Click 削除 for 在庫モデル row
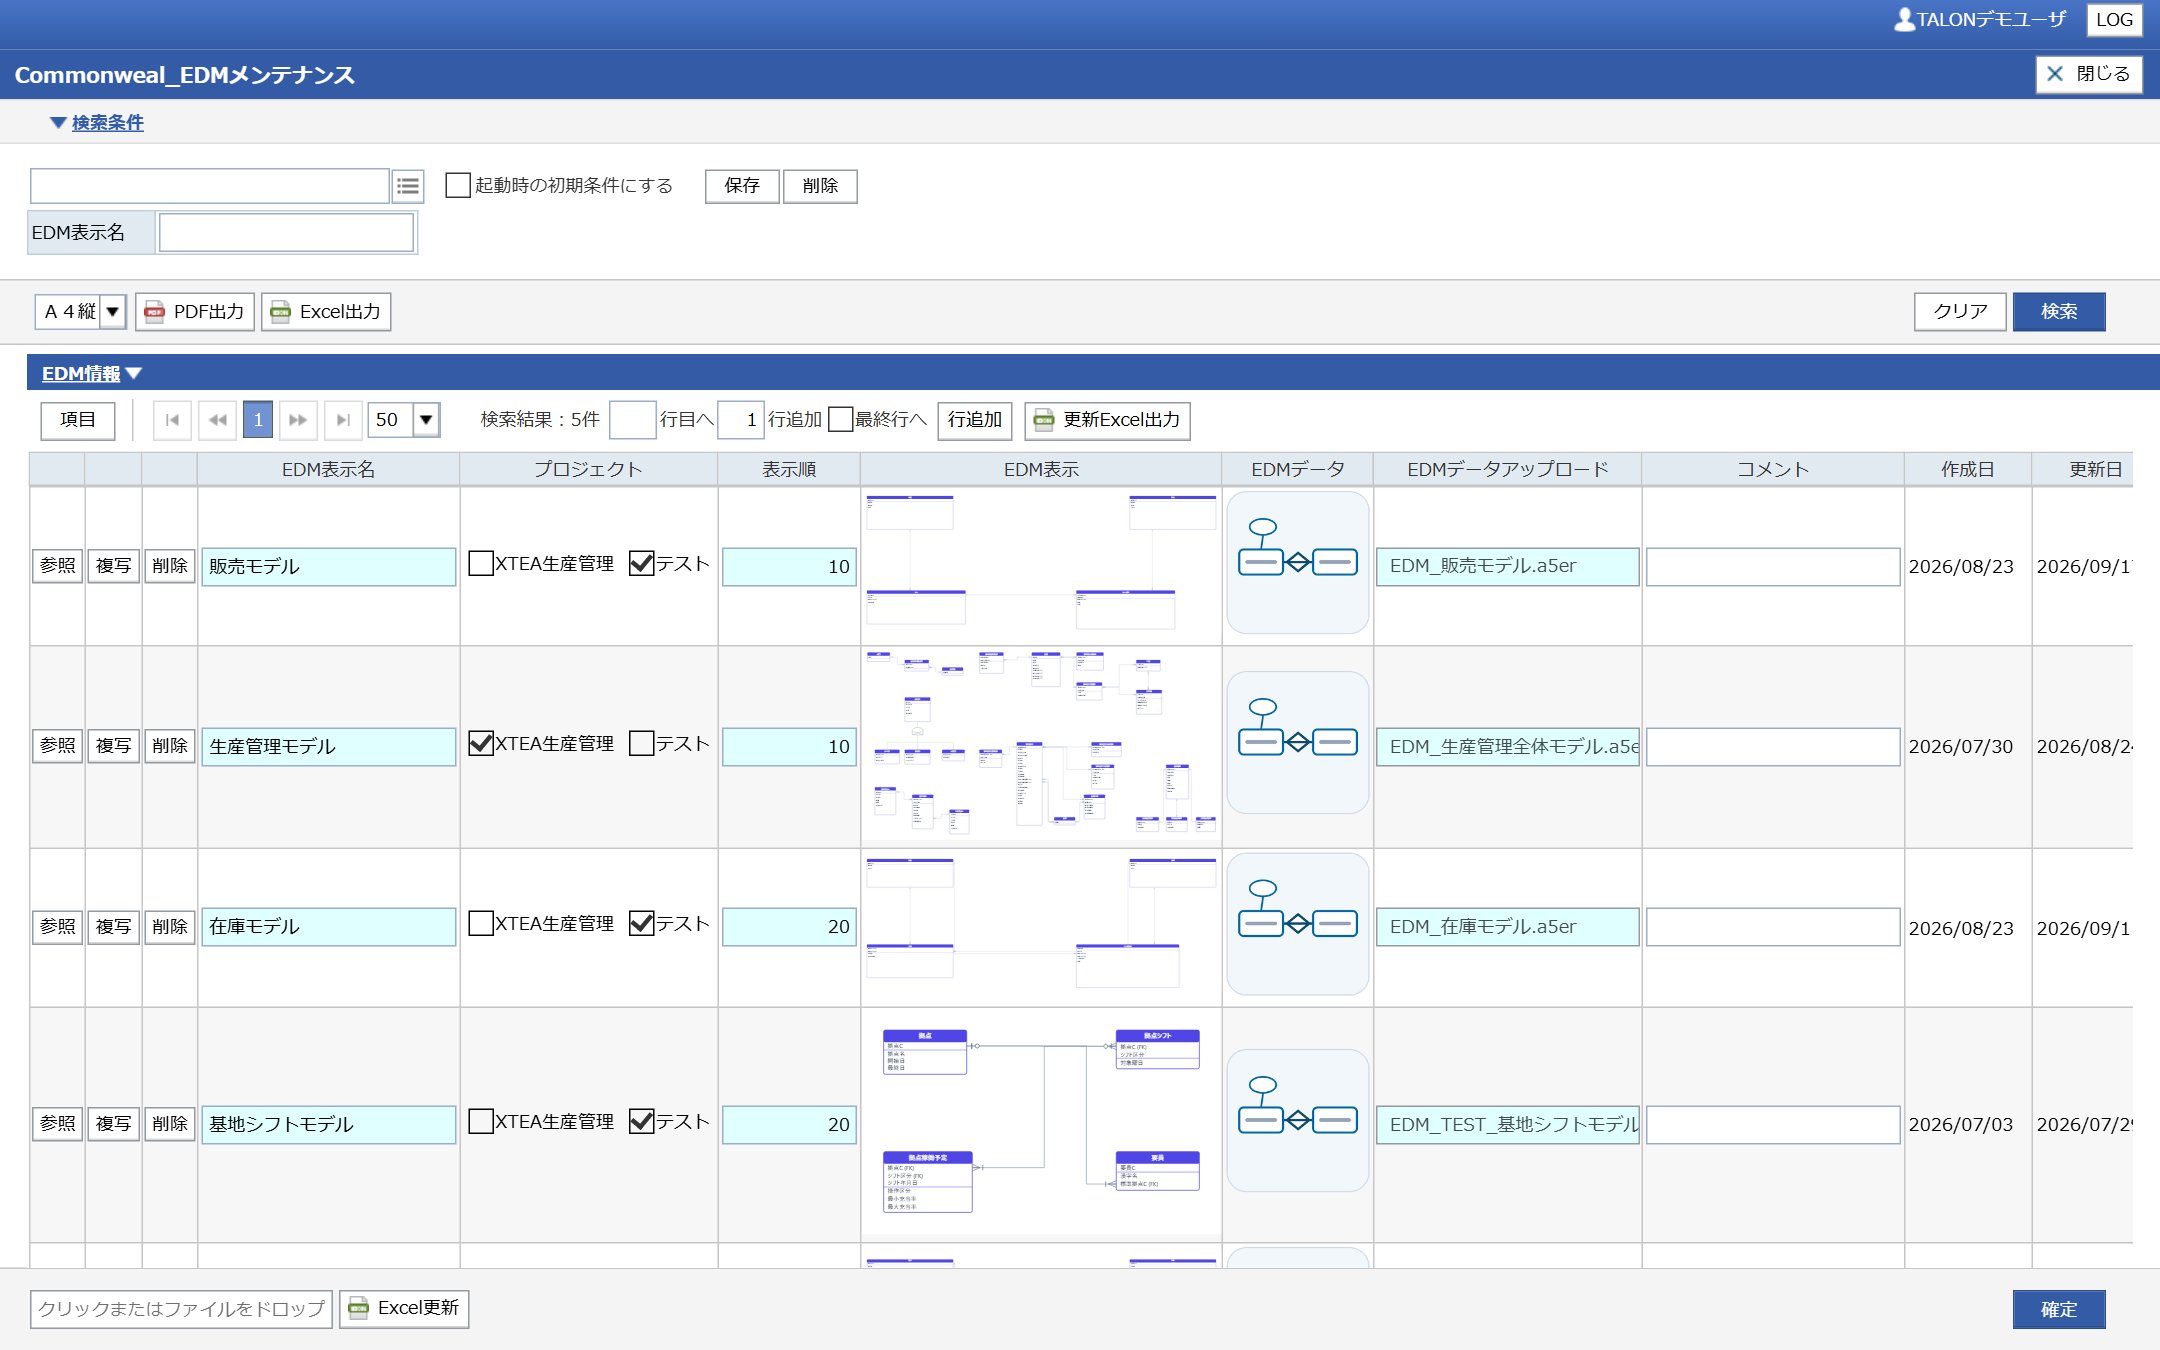 click(169, 927)
